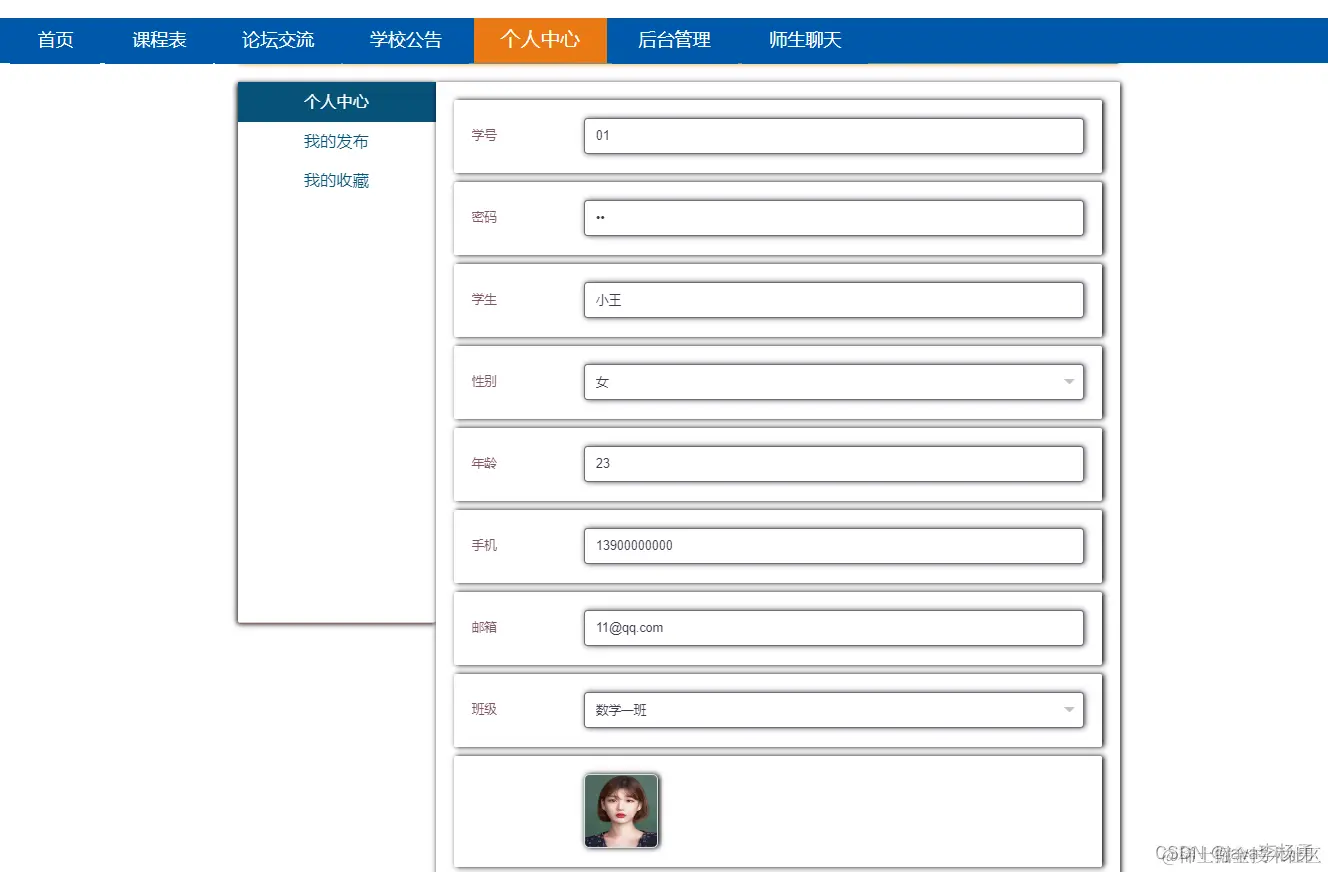Open 师生聊天 from top navigation

pyautogui.click(x=805, y=40)
